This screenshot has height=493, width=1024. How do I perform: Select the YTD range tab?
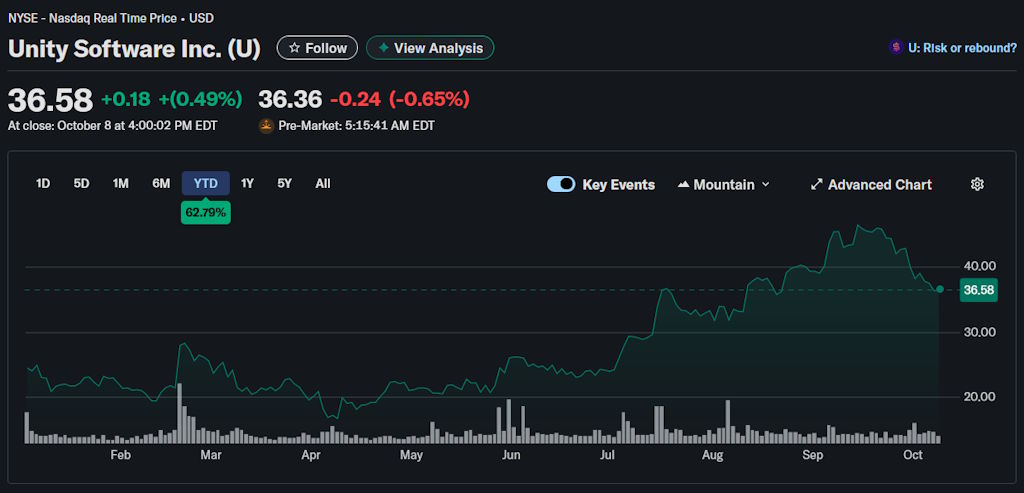[205, 183]
